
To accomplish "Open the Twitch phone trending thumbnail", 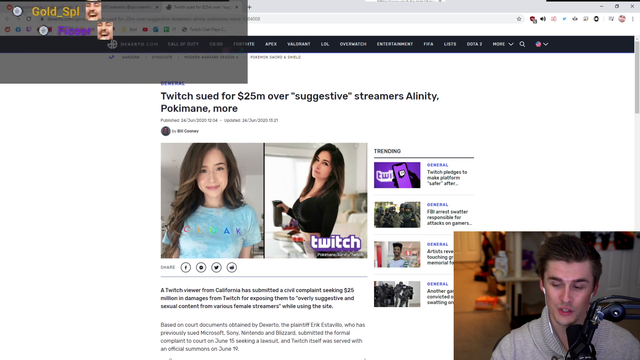I will [397, 175].
